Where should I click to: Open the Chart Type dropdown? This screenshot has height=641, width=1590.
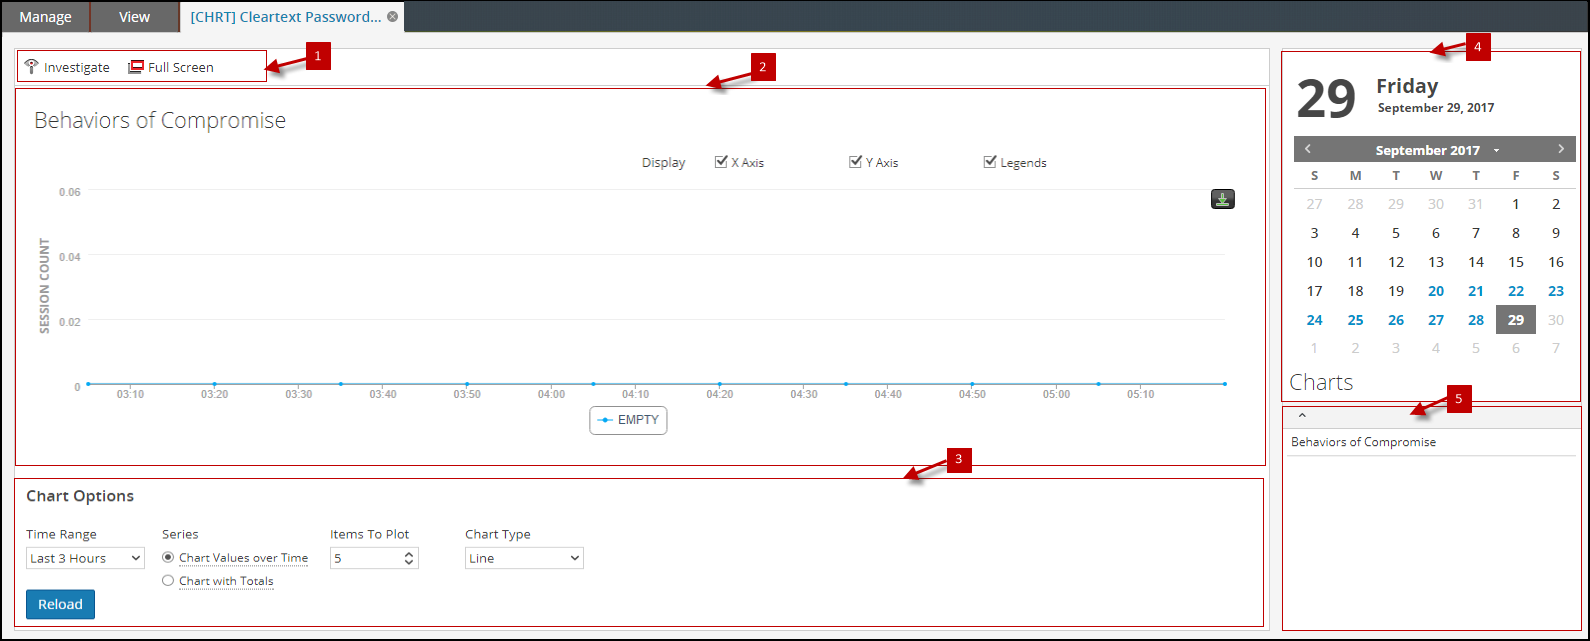524,558
